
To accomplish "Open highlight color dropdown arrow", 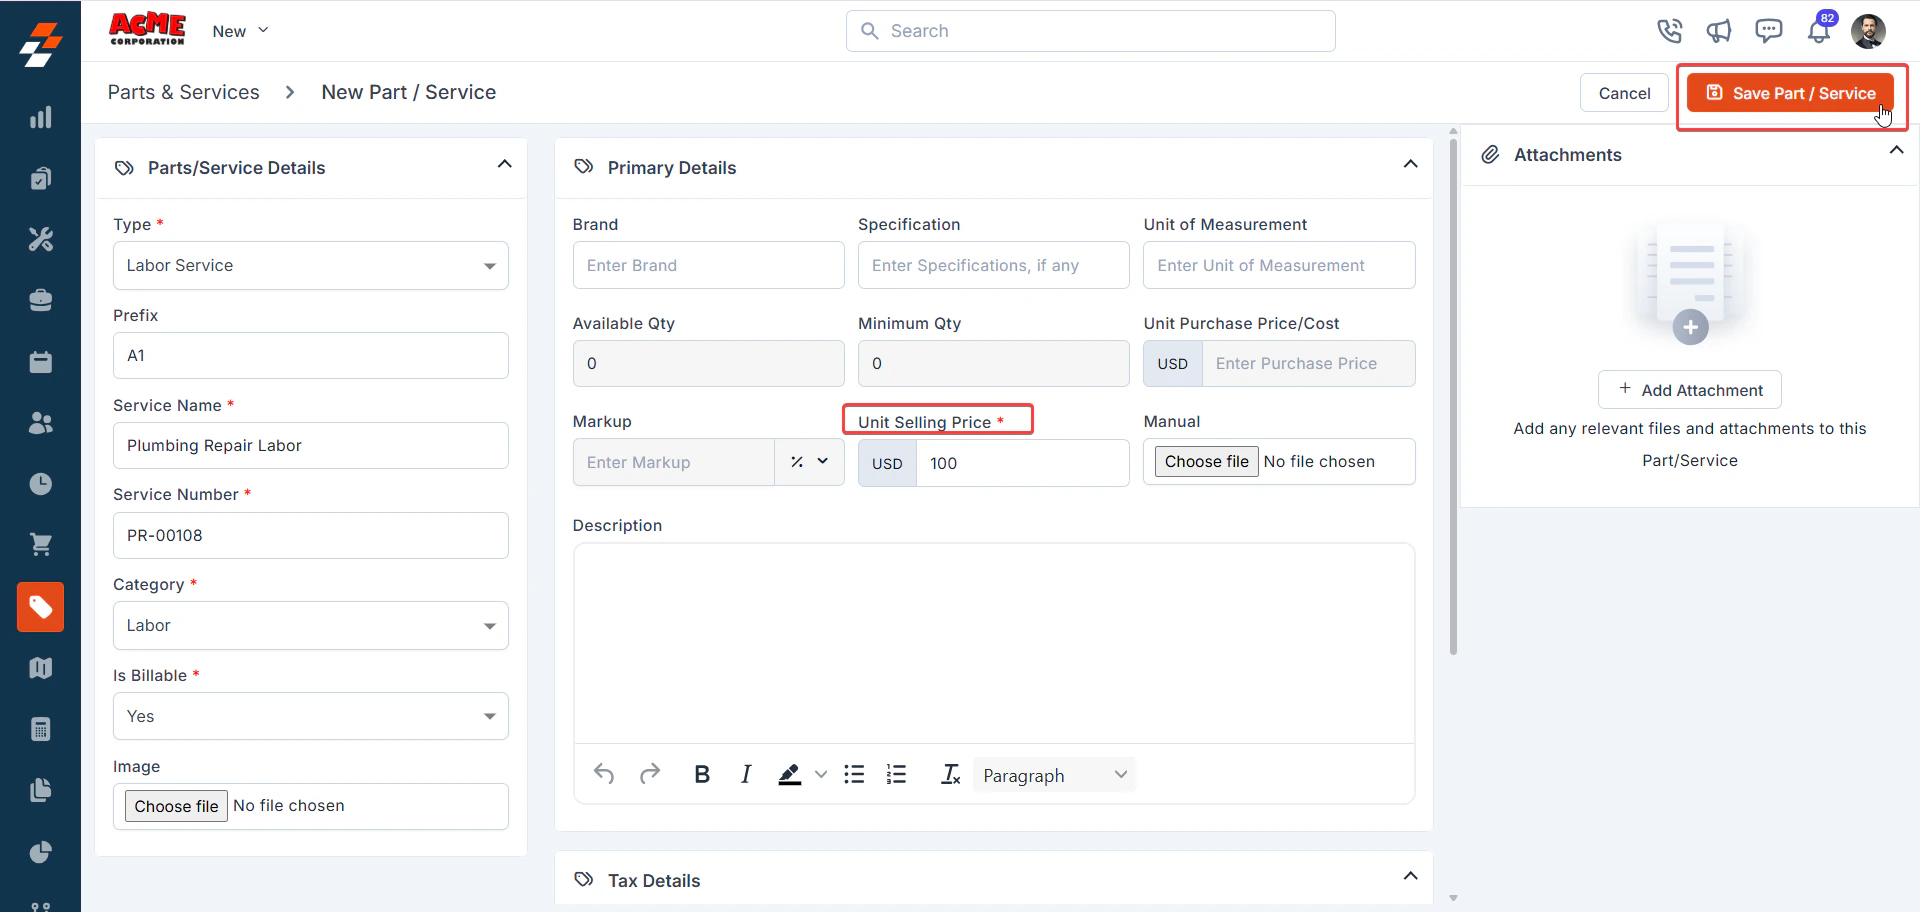I will coord(821,774).
